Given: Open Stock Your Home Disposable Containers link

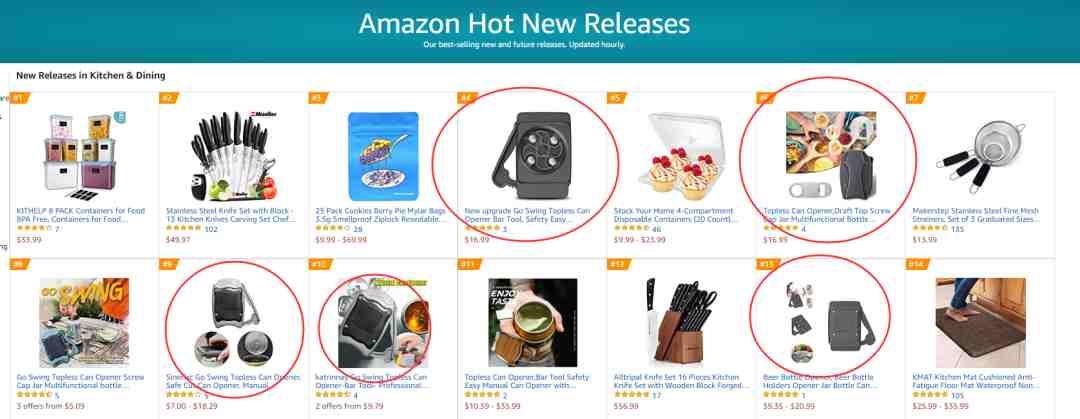Looking at the screenshot, I should (x=675, y=215).
